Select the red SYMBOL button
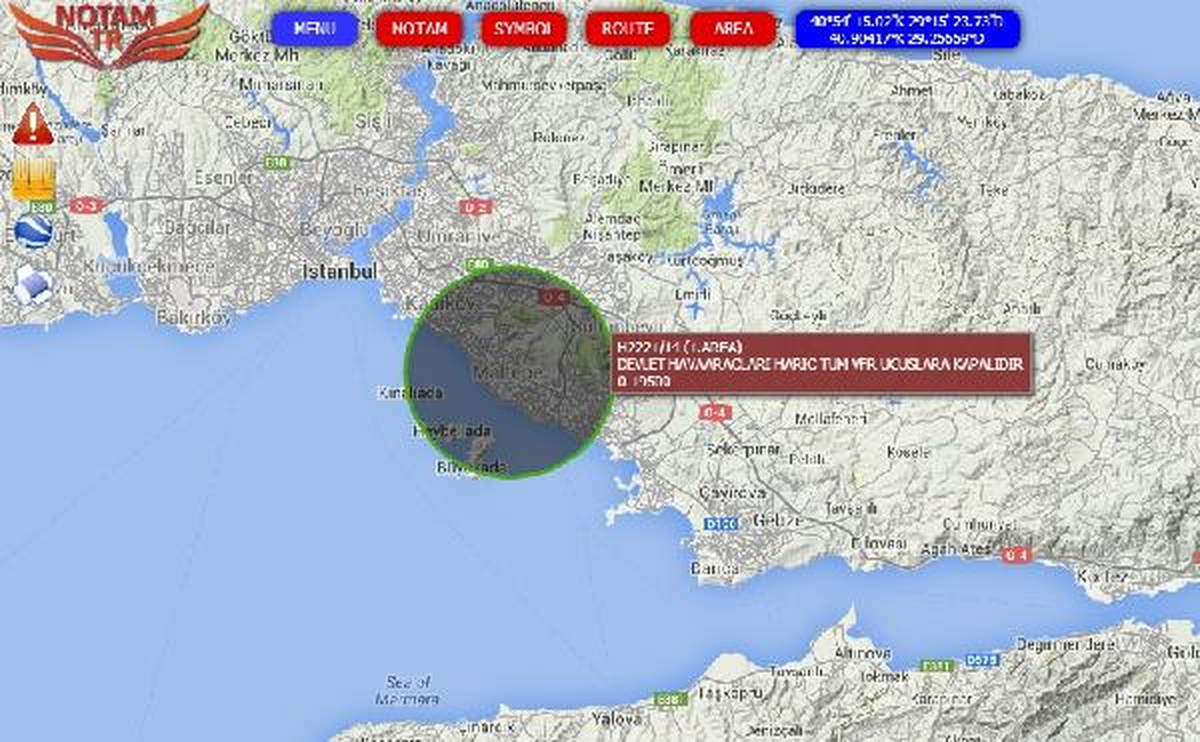1200x742 pixels. point(523,29)
